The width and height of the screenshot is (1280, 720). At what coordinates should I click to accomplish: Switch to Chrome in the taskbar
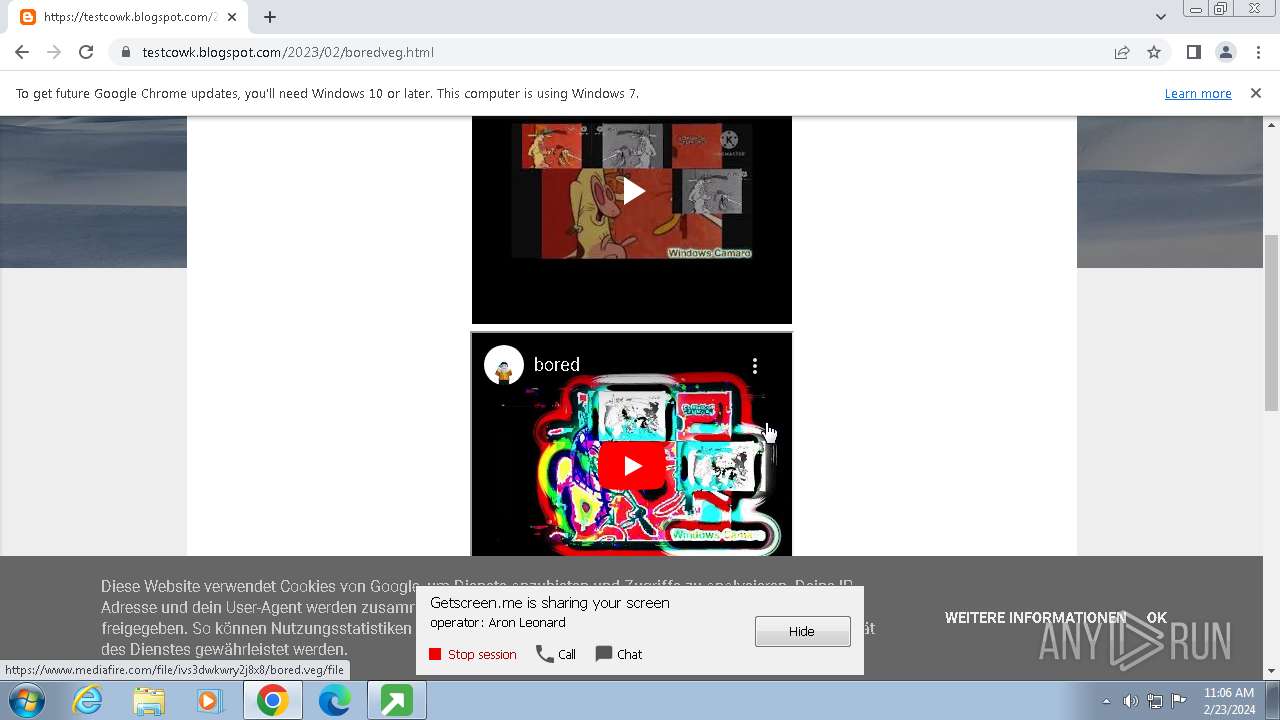click(272, 701)
